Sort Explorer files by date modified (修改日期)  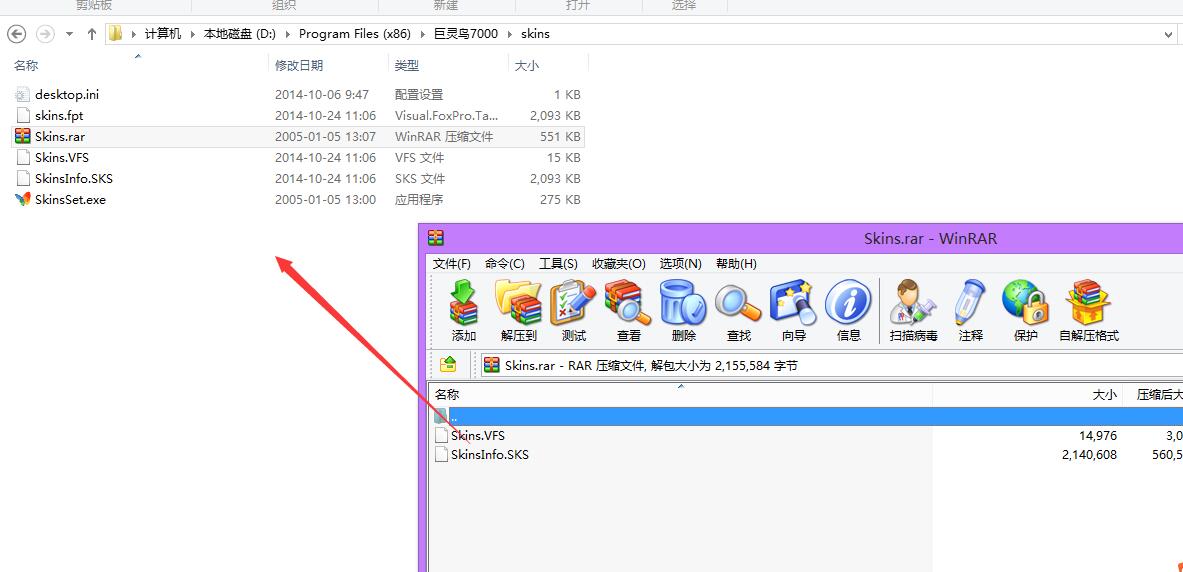pyautogui.click(x=299, y=65)
